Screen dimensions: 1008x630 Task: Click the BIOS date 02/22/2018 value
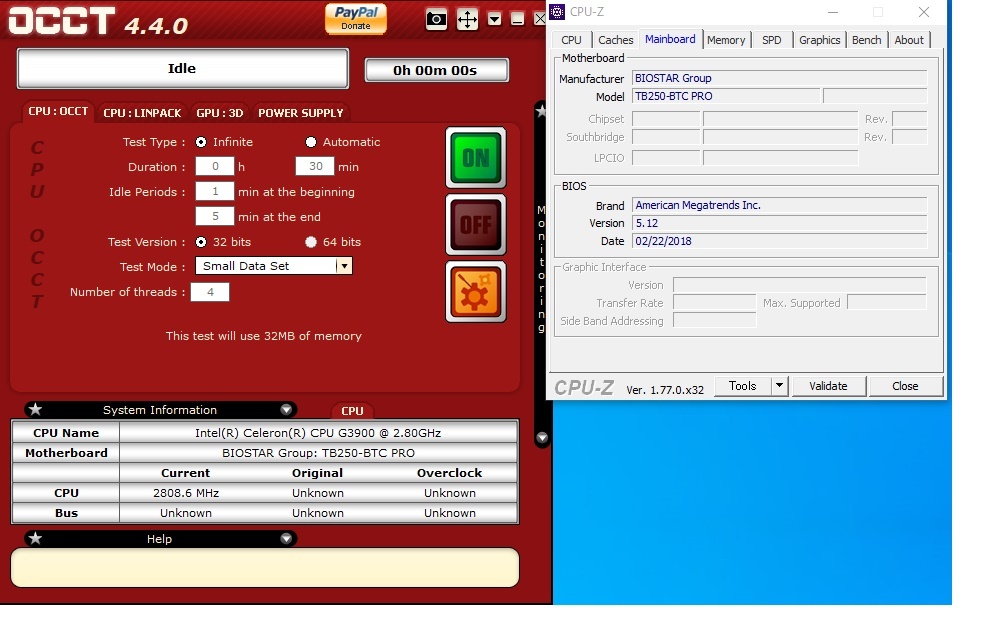(779, 242)
